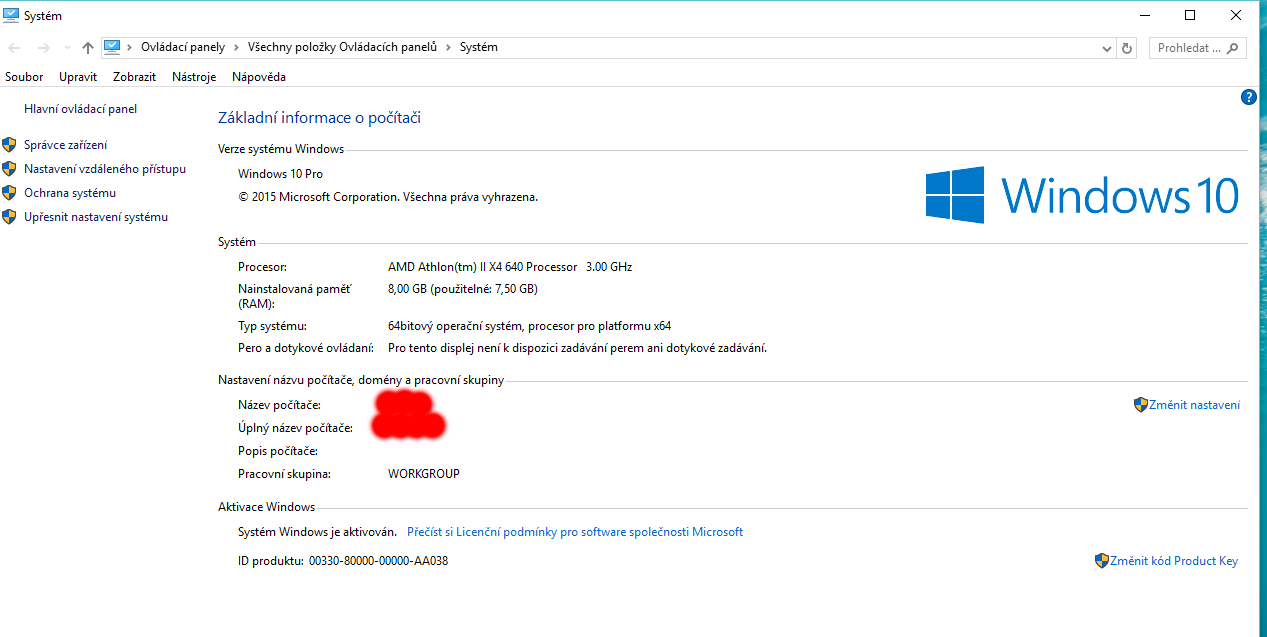Image resolution: width=1267 pixels, height=637 pixels.
Task: Open Nastavení vzdáleného přístupu
Action: (x=105, y=169)
